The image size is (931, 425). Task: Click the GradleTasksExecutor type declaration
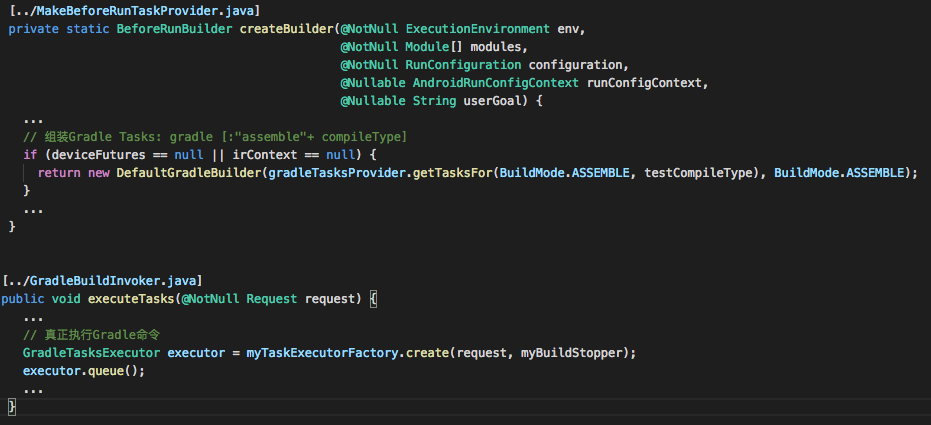(x=91, y=353)
